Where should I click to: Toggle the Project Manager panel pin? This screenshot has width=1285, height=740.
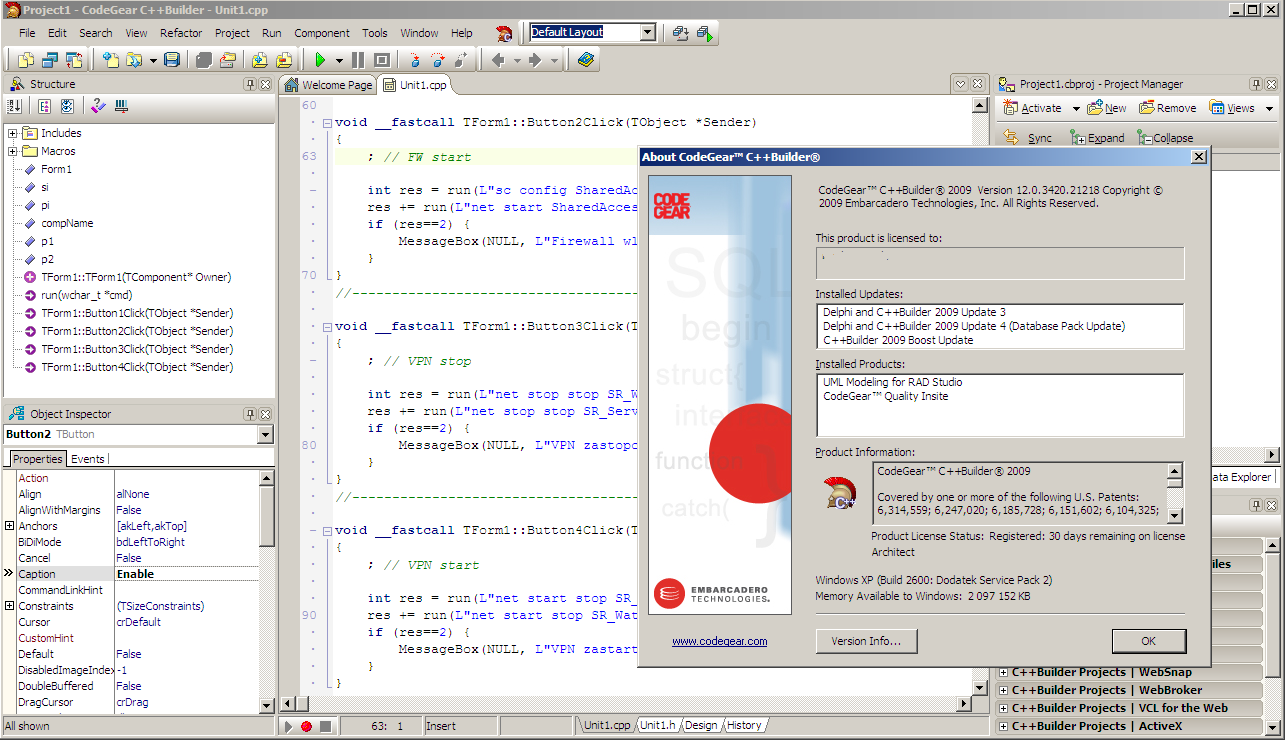[1258, 84]
